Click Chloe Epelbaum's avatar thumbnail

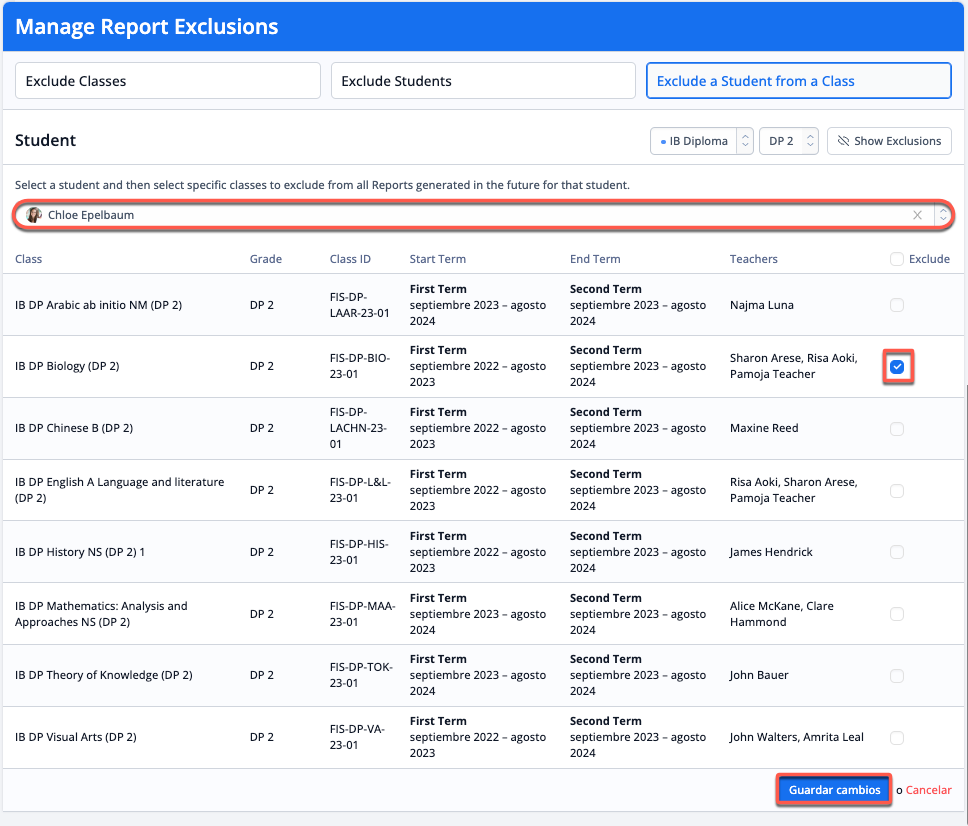[34, 215]
